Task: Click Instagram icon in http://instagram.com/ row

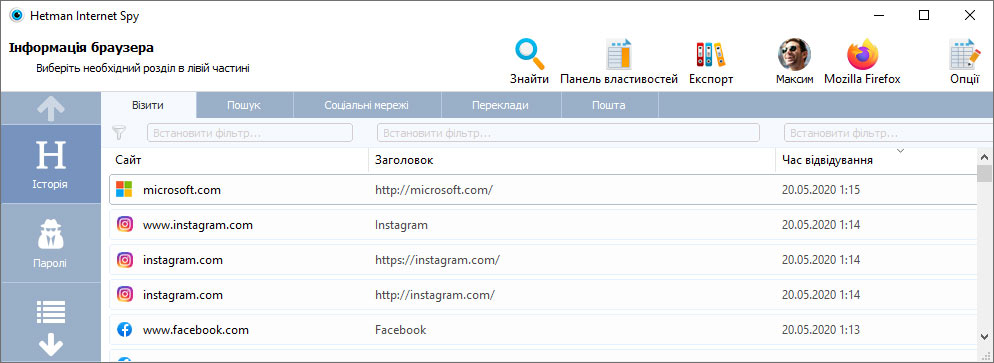Action: tap(126, 295)
